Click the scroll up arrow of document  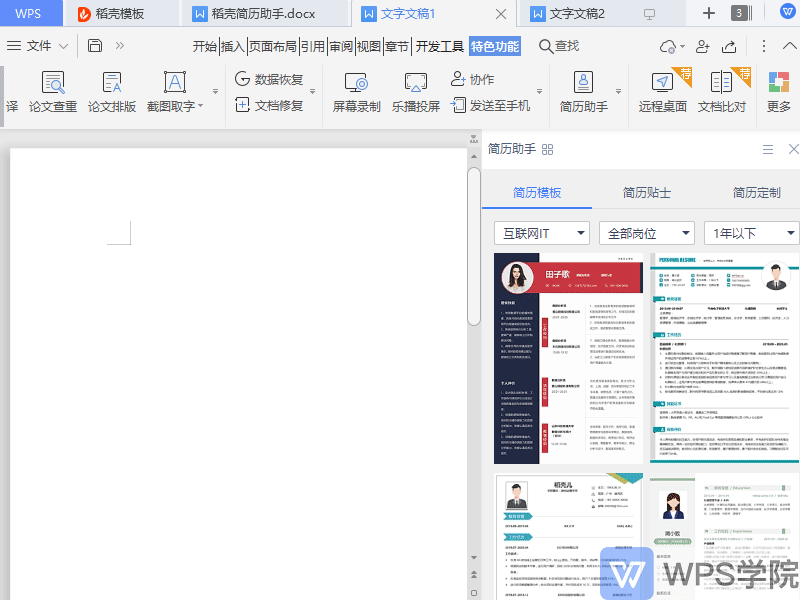(473, 157)
